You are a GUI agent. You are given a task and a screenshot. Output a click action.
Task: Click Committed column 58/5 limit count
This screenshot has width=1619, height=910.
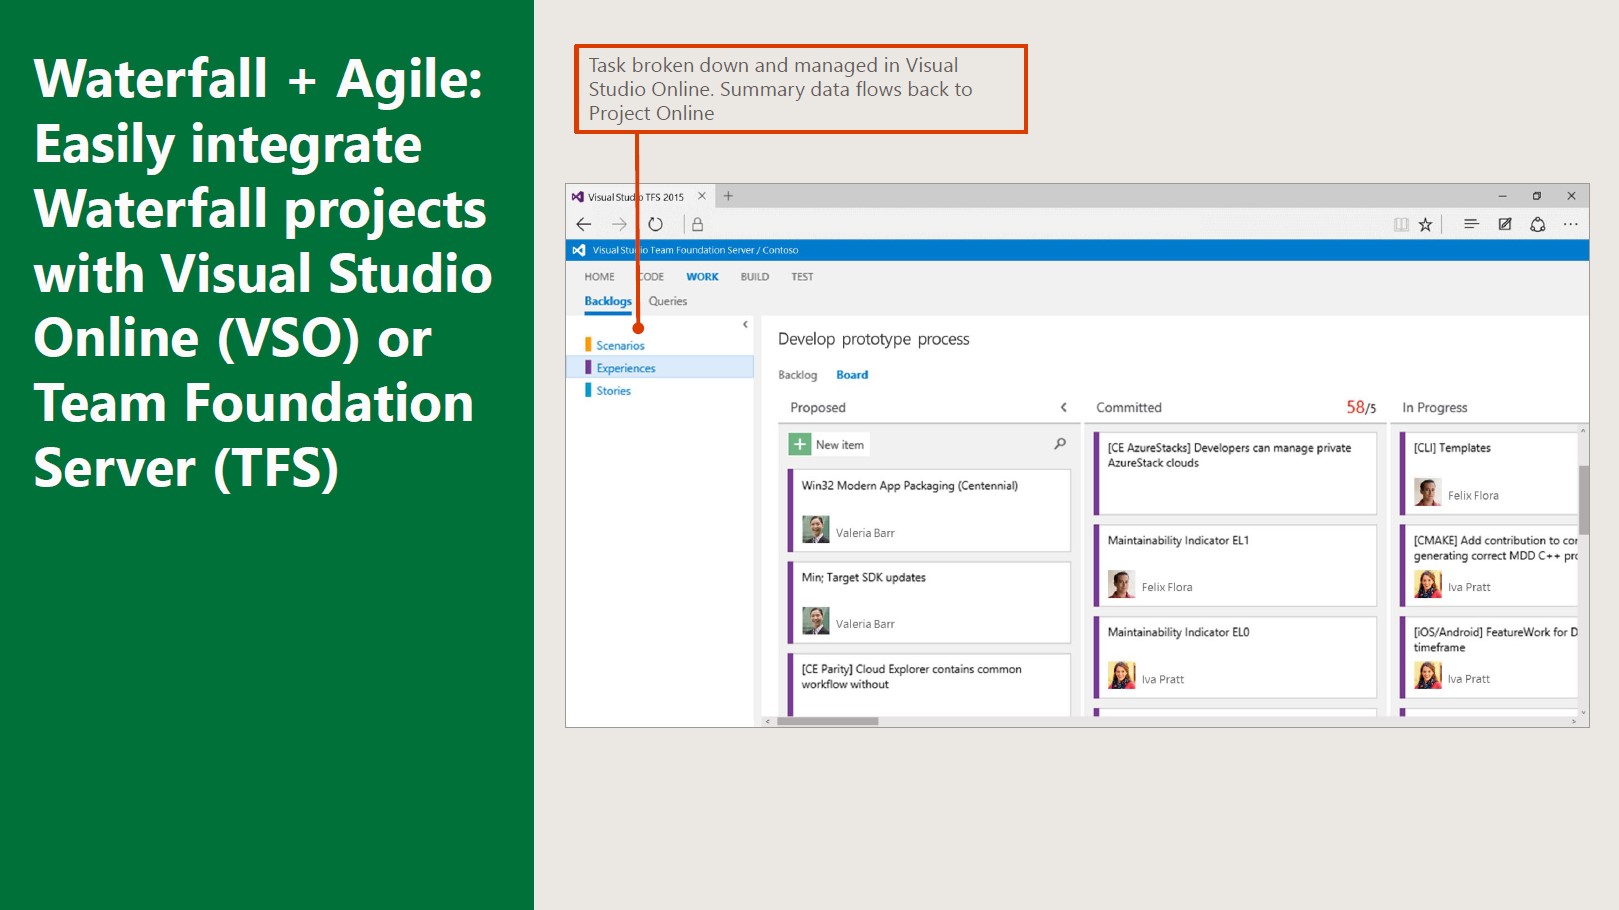pyautogui.click(x=1361, y=407)
